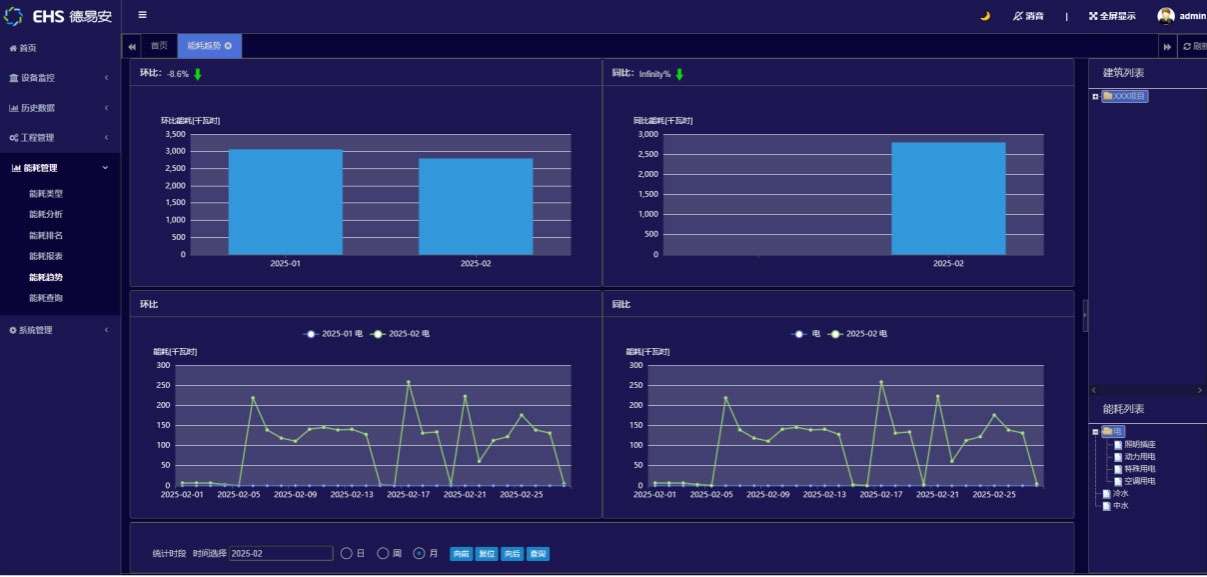Screen dimensions: 1207x577
Task: Click the 时间选择 date input field
Action: tap(281, 554)
